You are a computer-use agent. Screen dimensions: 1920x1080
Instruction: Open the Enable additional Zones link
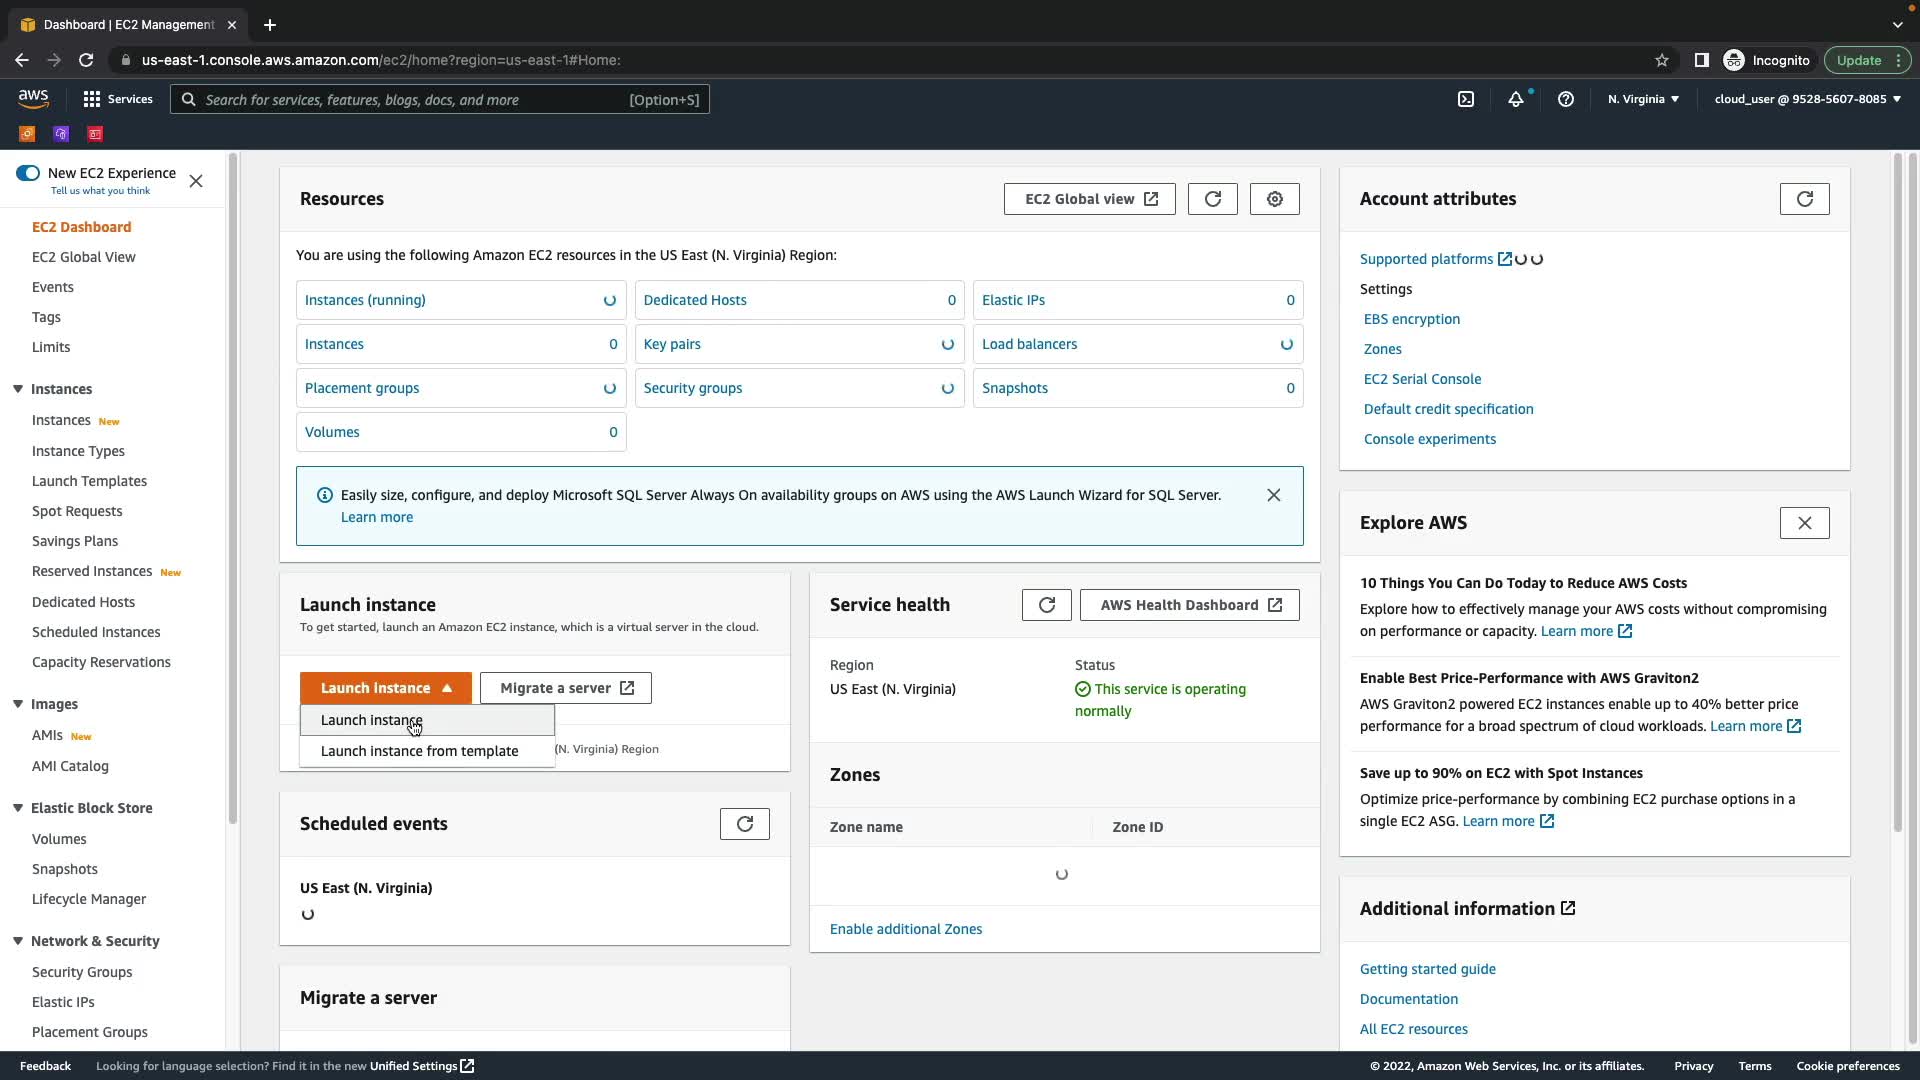coord(905,929)
